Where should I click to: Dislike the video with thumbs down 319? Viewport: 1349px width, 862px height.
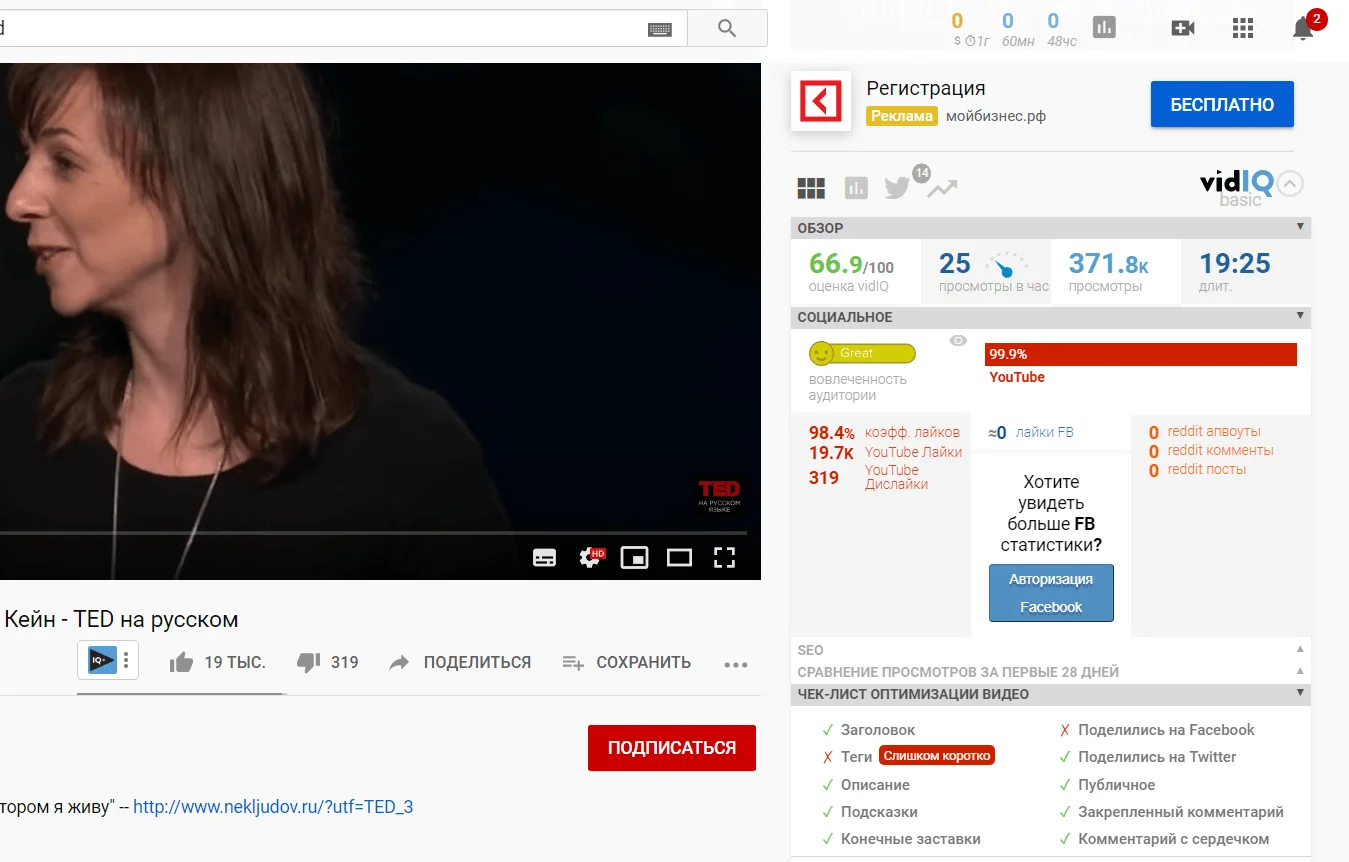(328, 662)
